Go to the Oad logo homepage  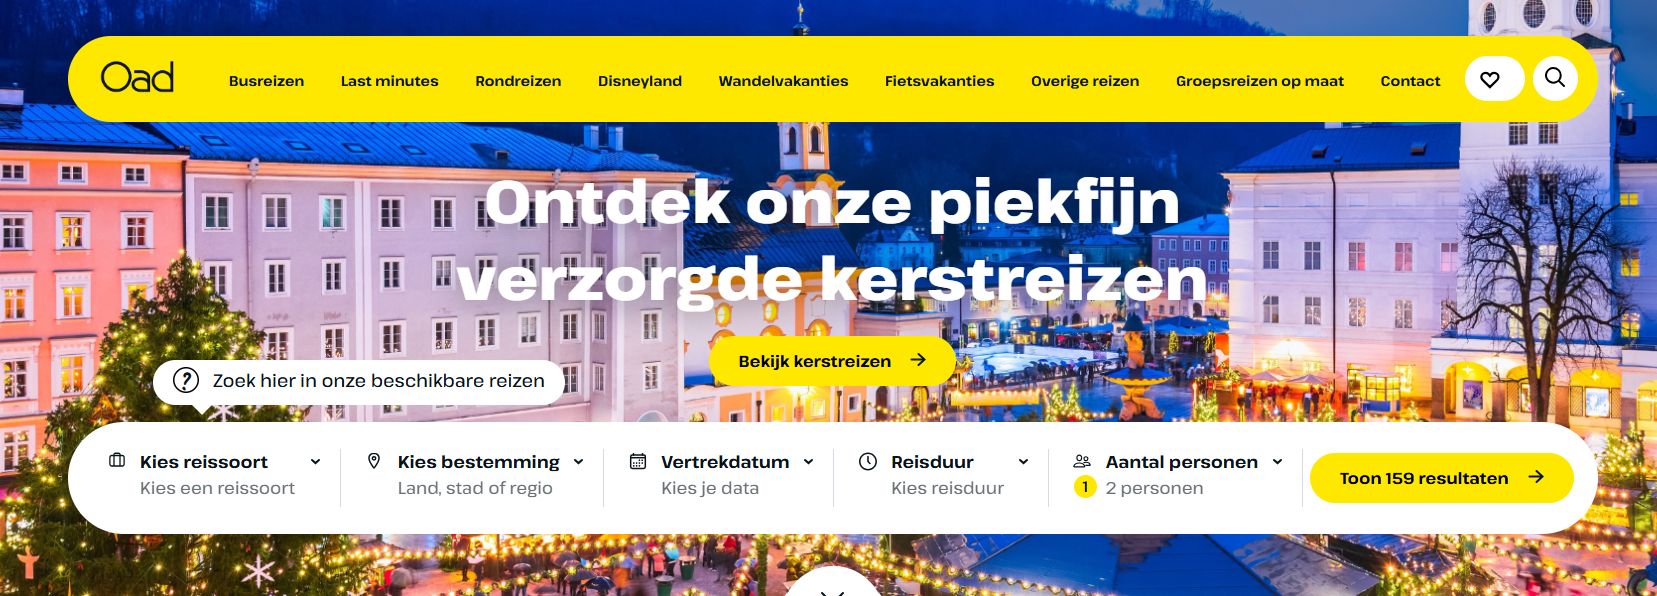pos(138,78)
